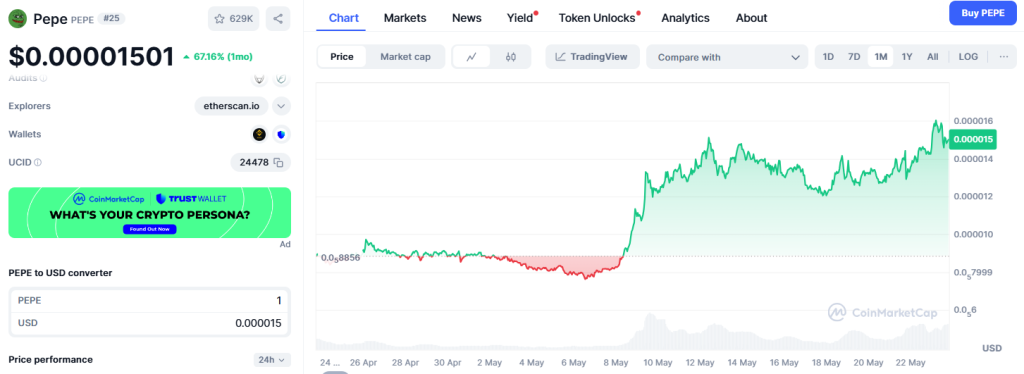Click the share icon next to watchlist

click(x=278, y=19)
